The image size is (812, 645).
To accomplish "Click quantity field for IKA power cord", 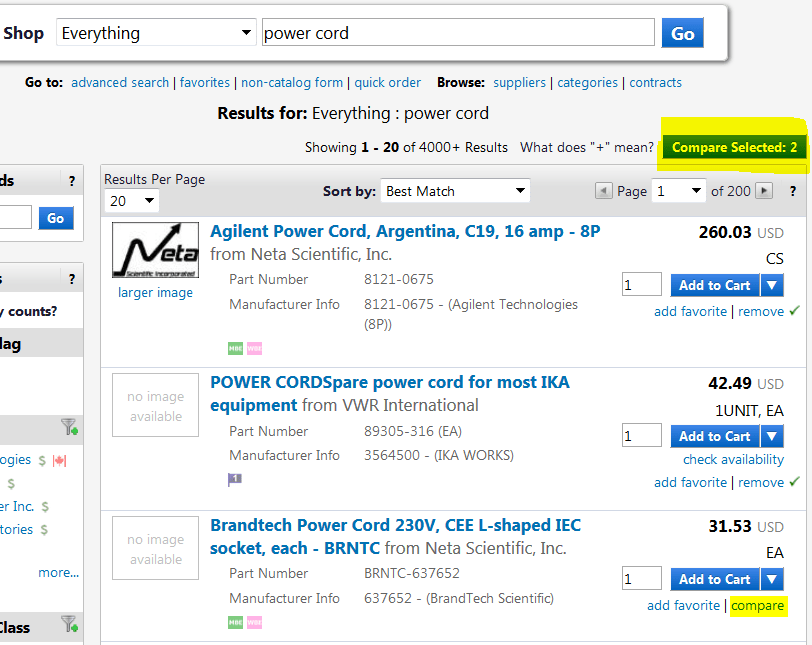I will coord(642,436).
